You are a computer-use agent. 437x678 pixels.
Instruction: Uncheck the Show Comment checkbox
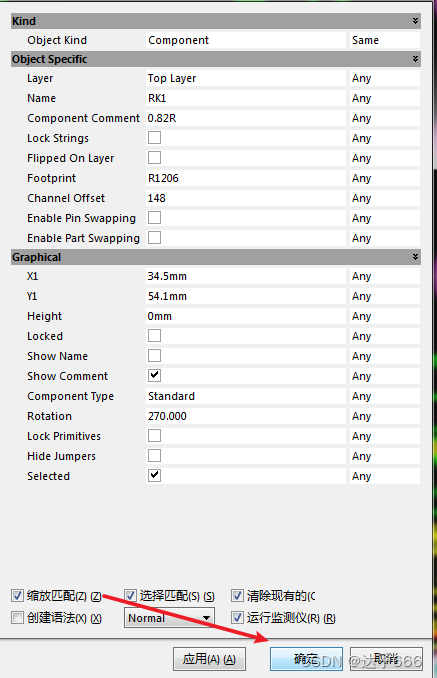(154, 375)
